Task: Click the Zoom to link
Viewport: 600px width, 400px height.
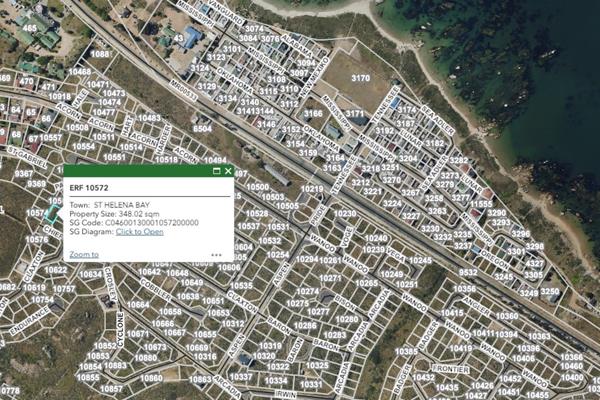Action: click(x=84, y=255)
